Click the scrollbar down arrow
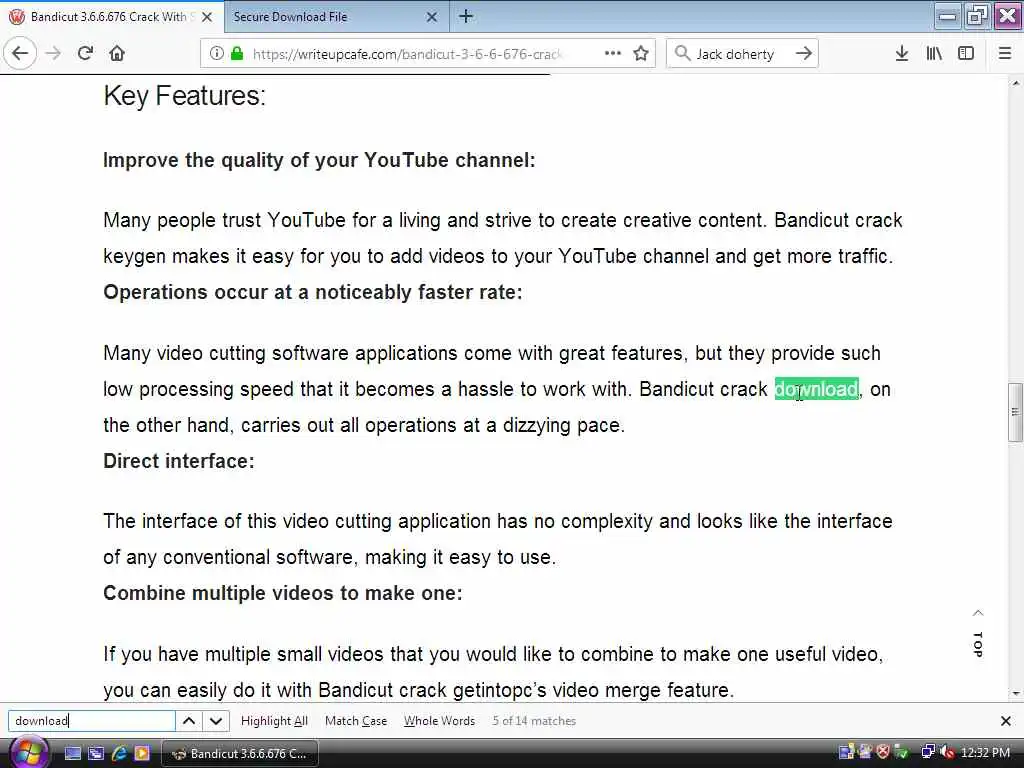Image resolution: width=1024 pixels, height=768 pixels. coord(1016,694)
